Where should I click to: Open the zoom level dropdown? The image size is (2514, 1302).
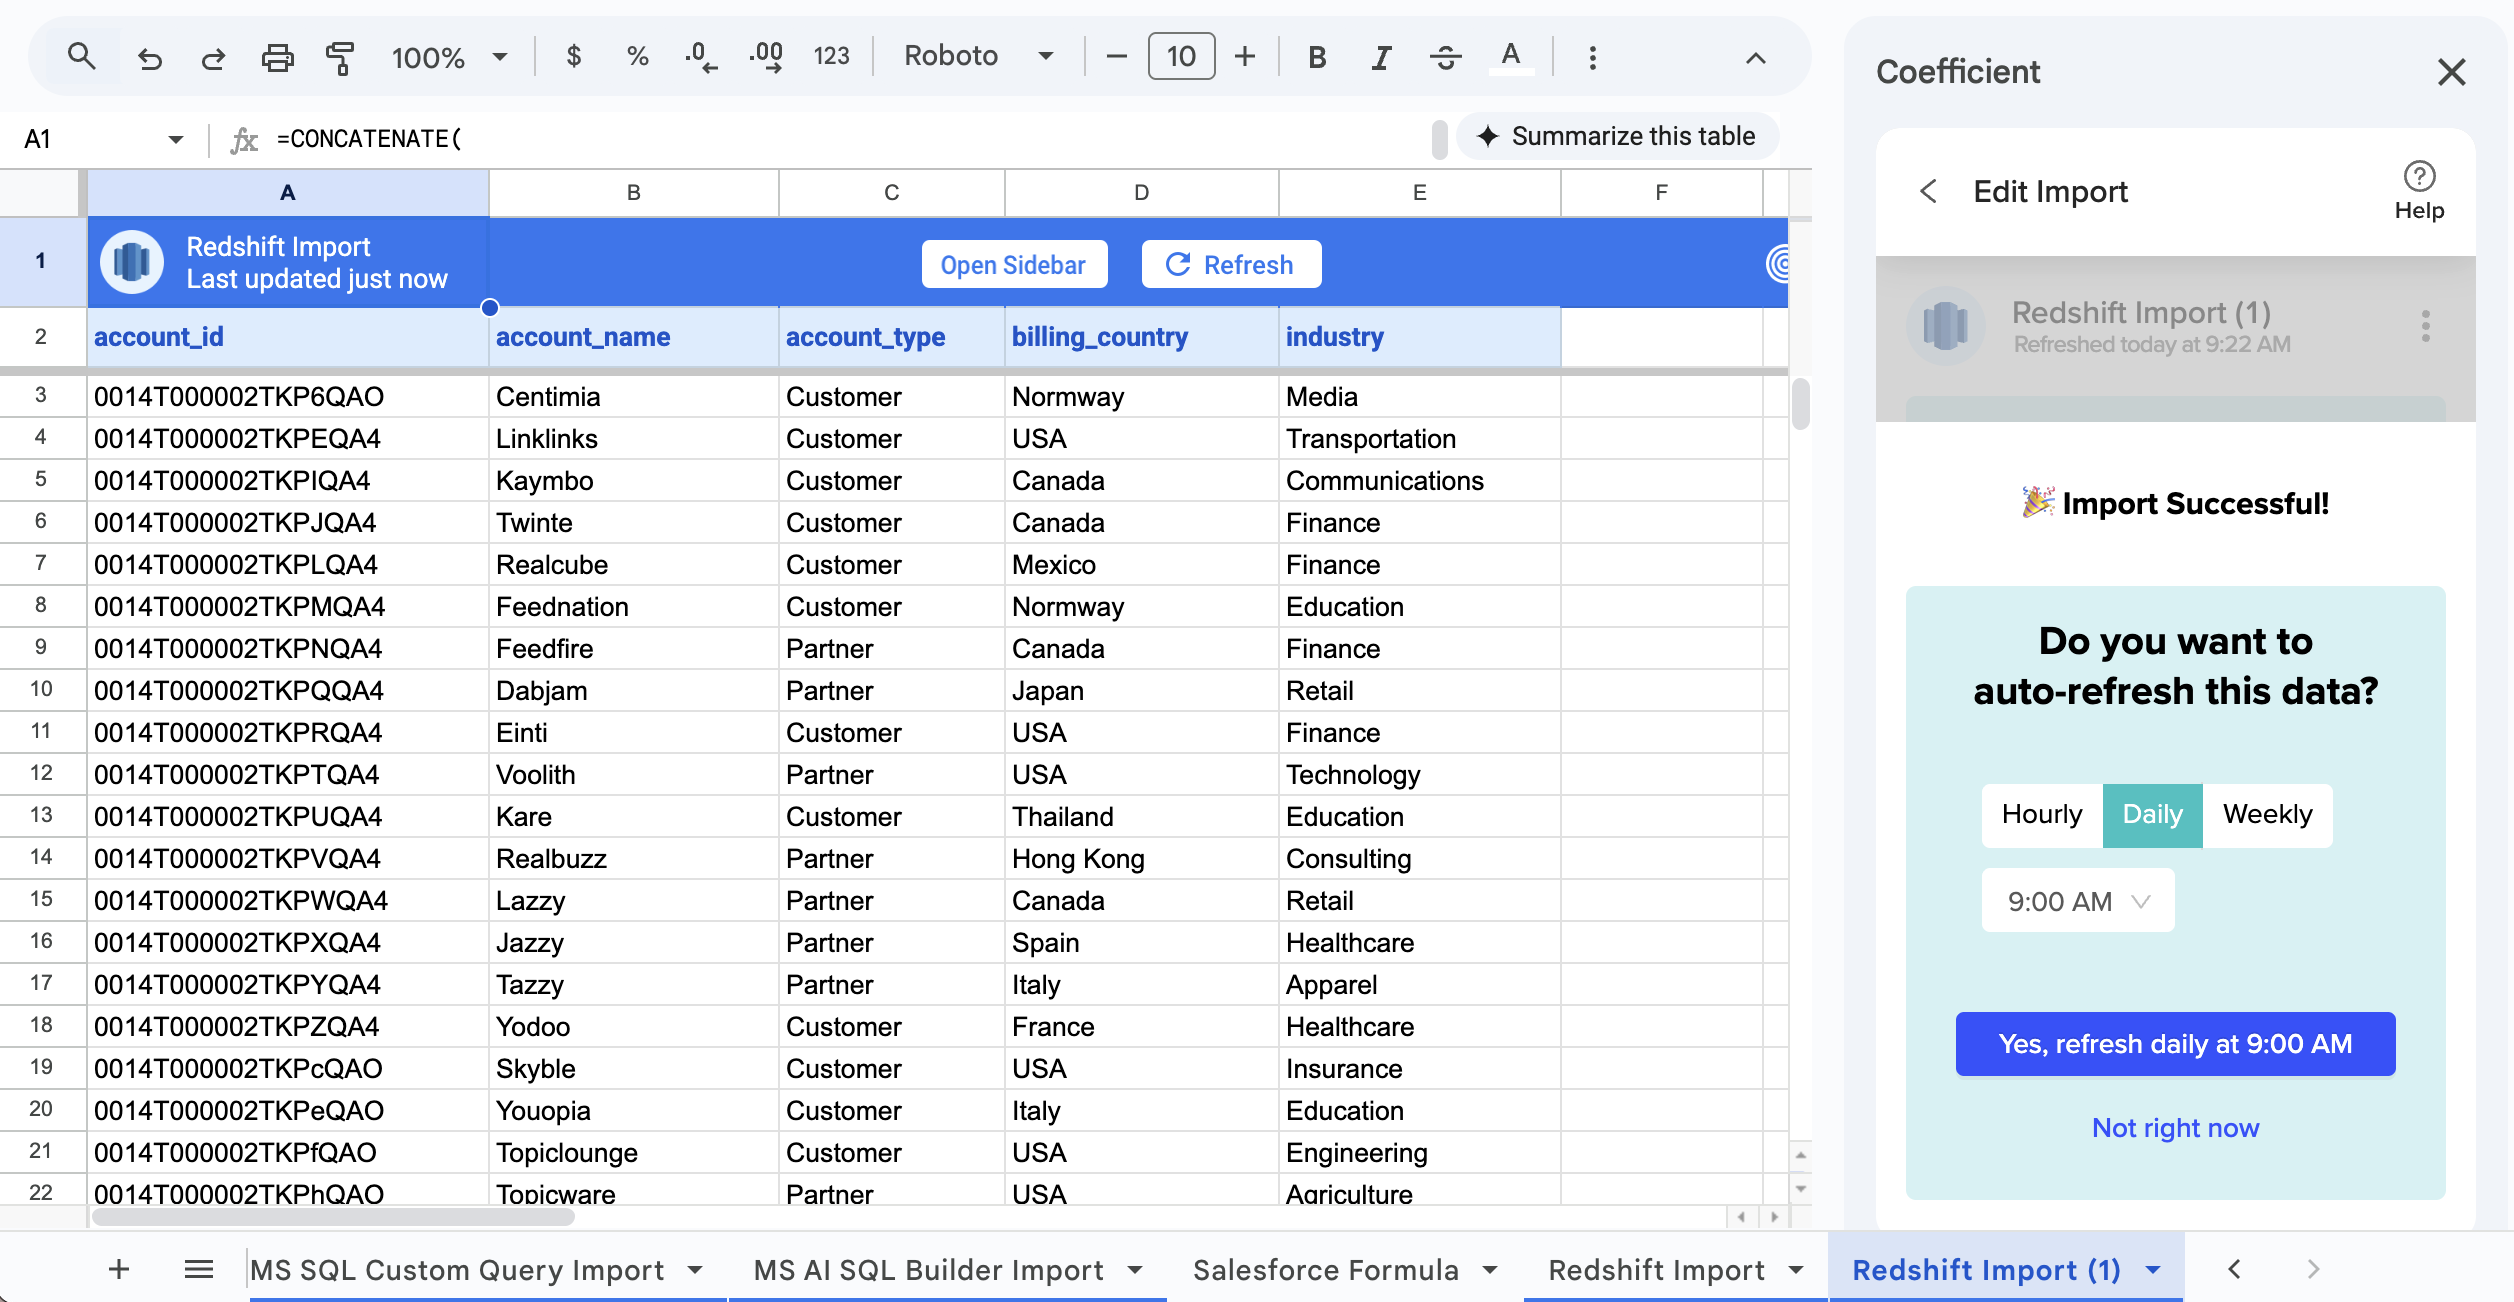(448, 57)
